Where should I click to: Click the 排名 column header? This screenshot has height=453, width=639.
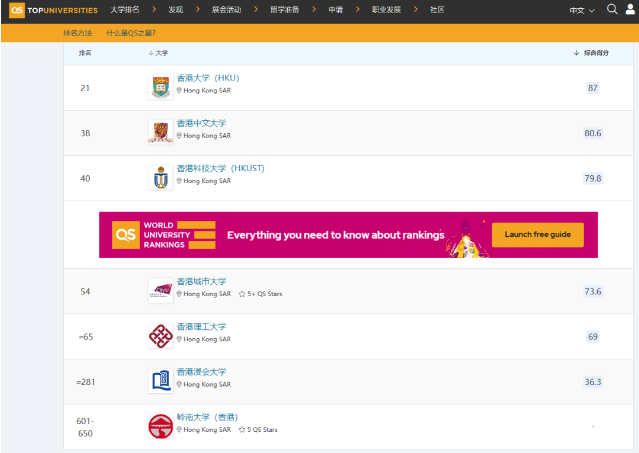85,53
